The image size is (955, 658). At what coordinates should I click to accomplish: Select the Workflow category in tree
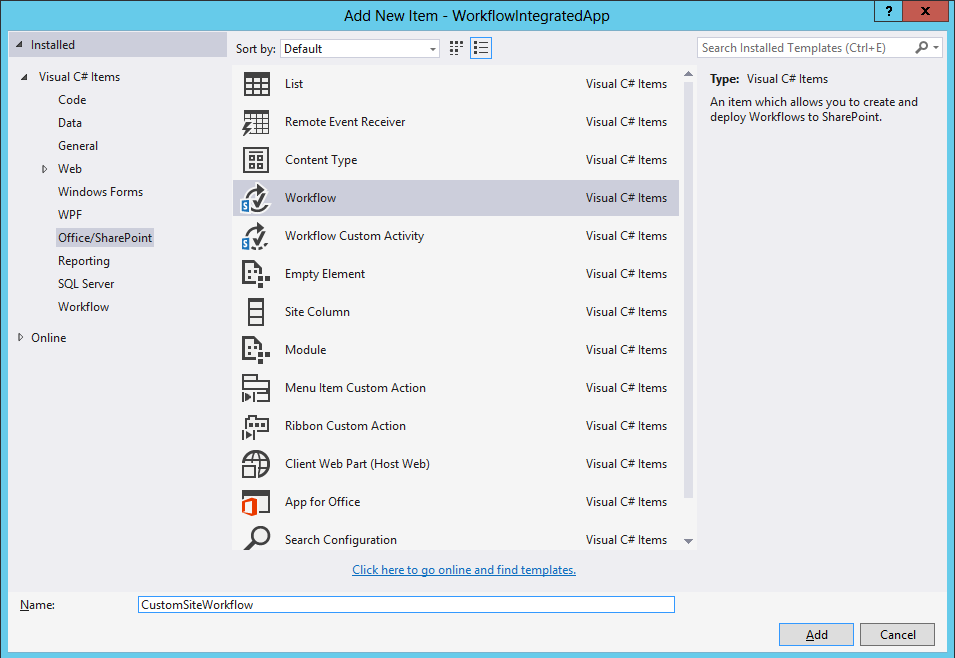click(83, 307)
